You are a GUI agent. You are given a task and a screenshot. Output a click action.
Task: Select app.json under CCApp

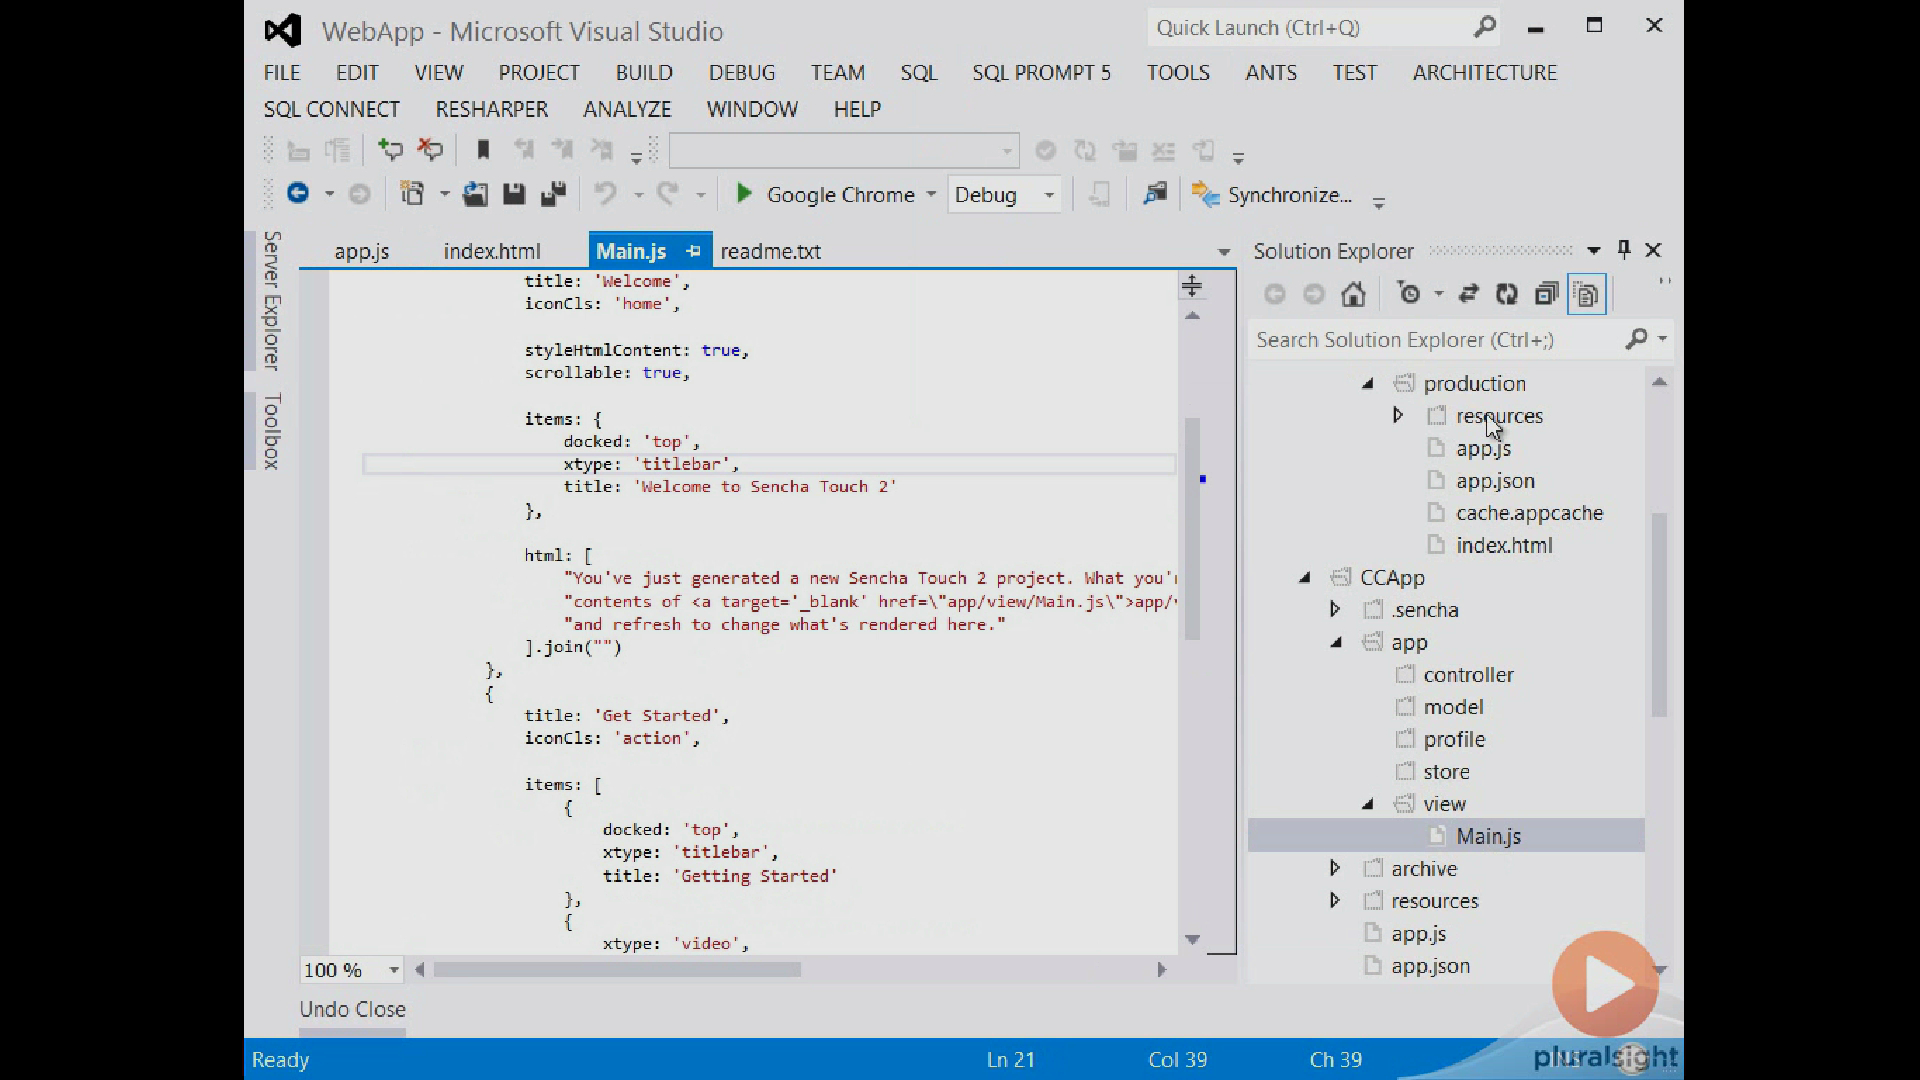click(1430, 966)
